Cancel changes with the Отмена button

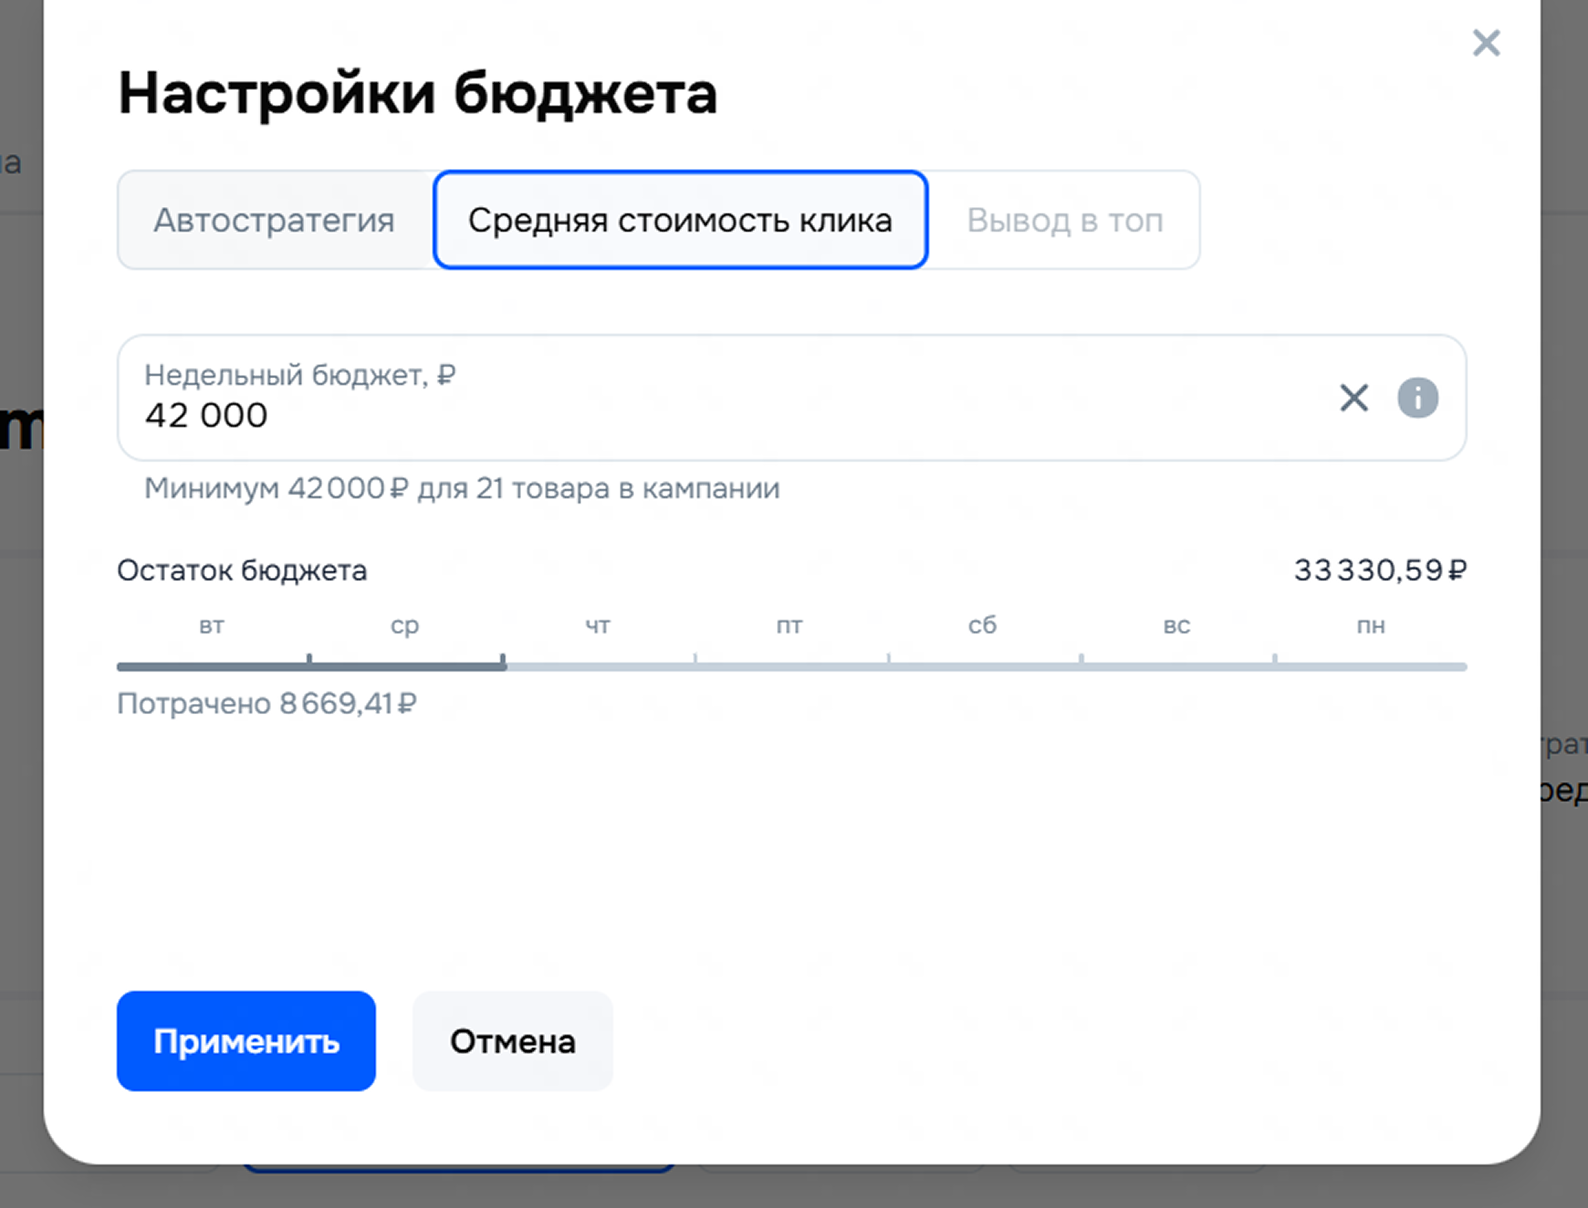coord(512,1041)
